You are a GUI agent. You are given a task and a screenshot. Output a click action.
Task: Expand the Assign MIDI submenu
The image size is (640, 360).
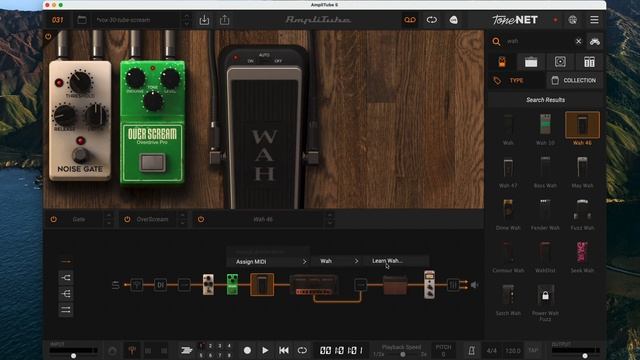click(x=268, y=261)
